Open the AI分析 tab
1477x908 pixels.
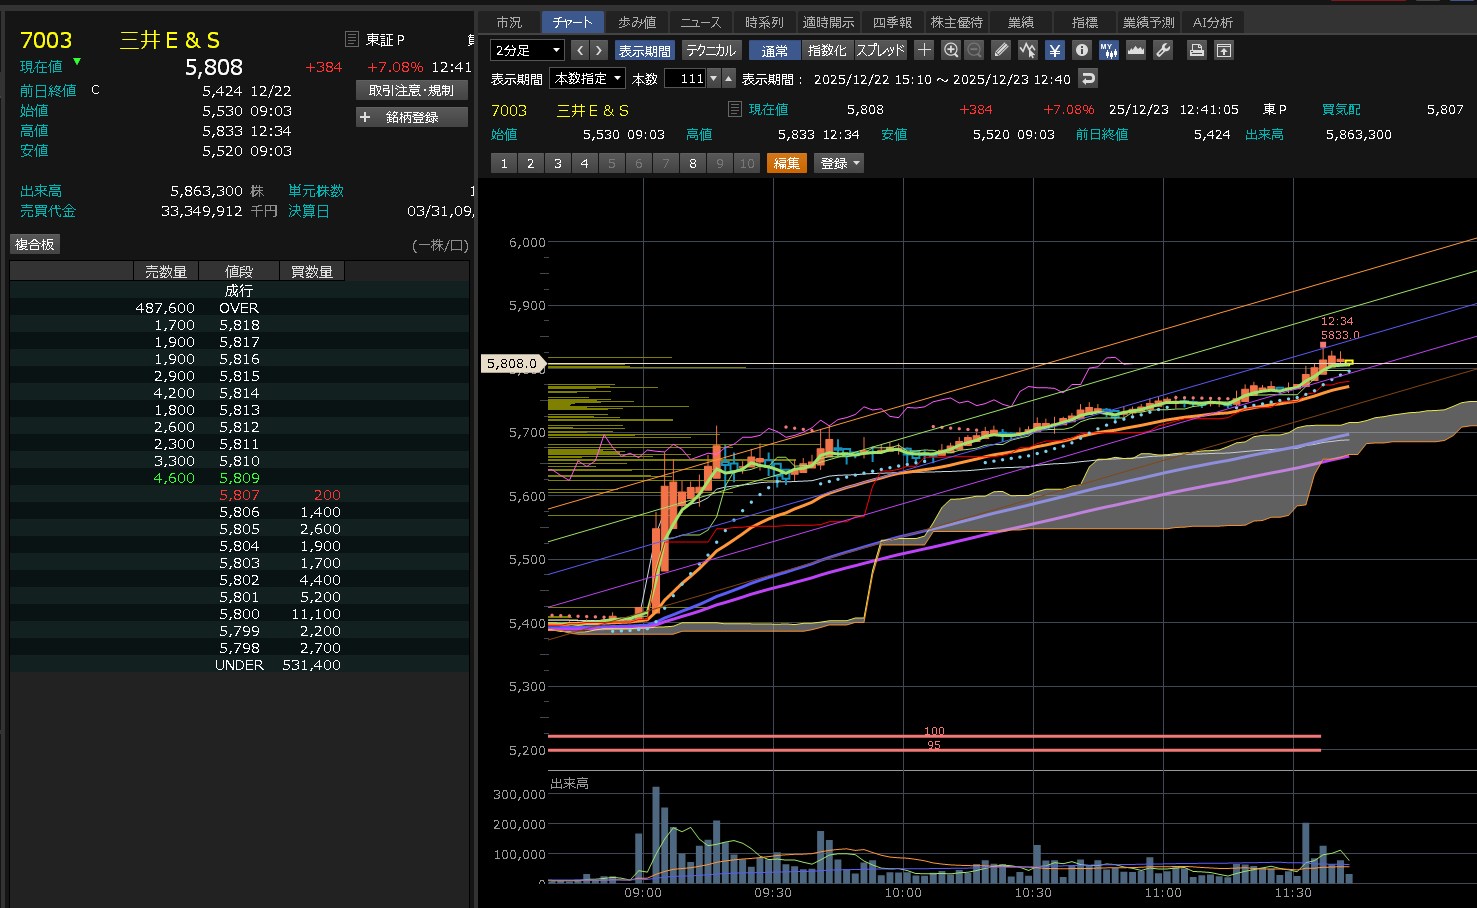[x=1212, y=22]
